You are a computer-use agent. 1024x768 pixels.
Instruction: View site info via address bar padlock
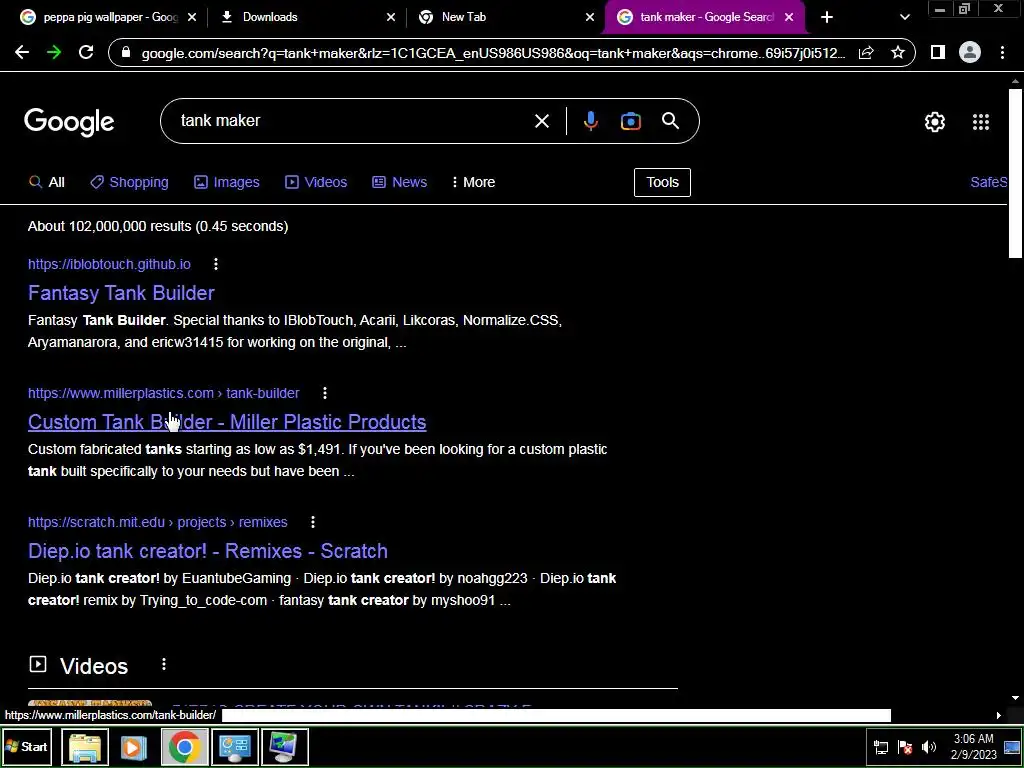126,53
